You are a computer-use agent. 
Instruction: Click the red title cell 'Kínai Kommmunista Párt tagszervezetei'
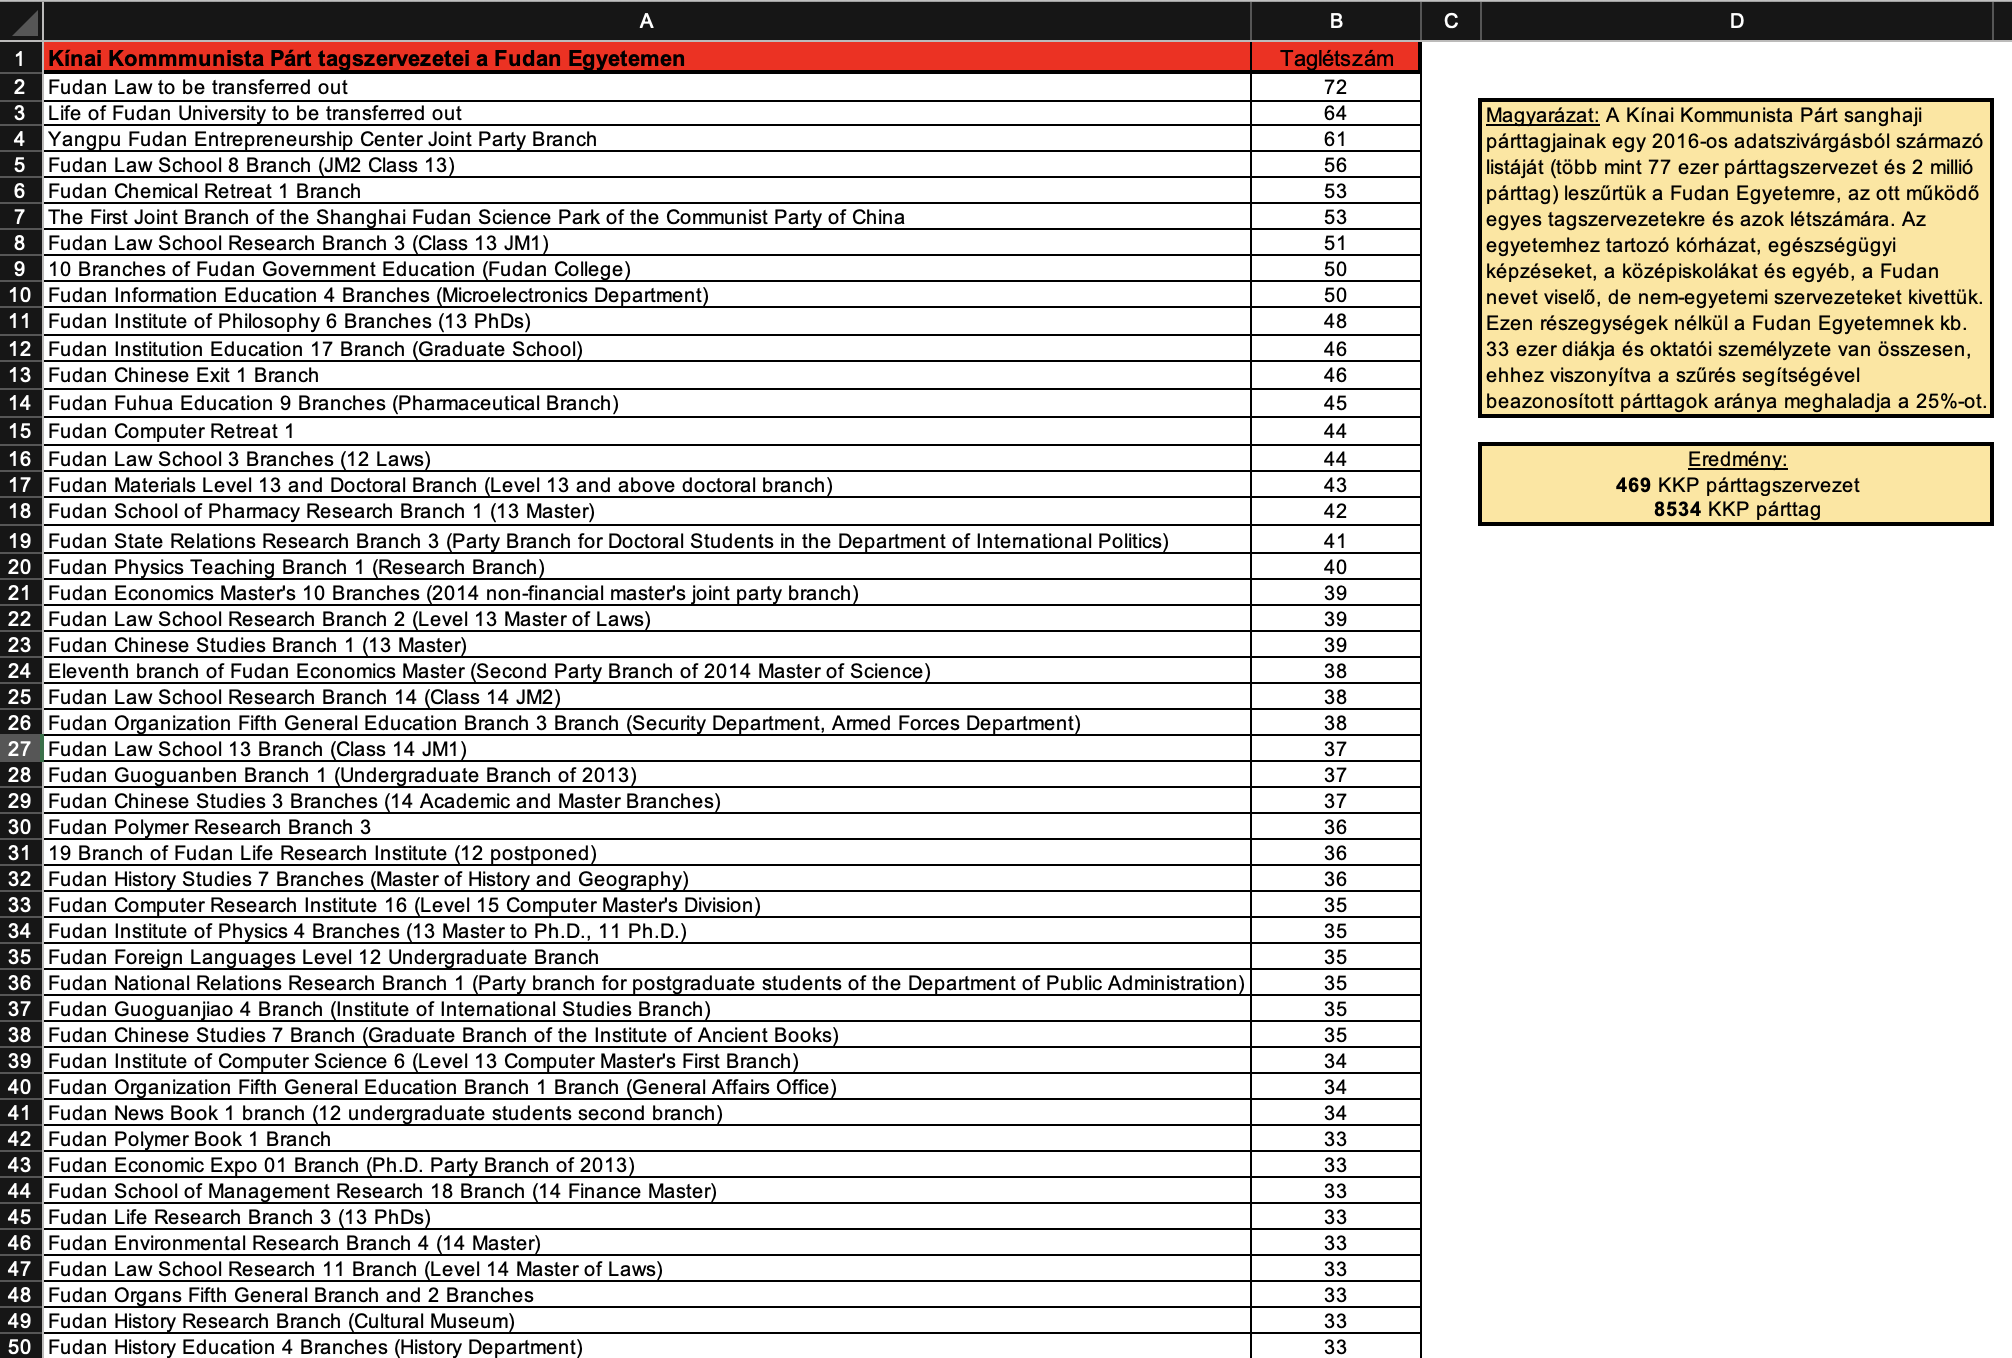click(x=647, y=58)
